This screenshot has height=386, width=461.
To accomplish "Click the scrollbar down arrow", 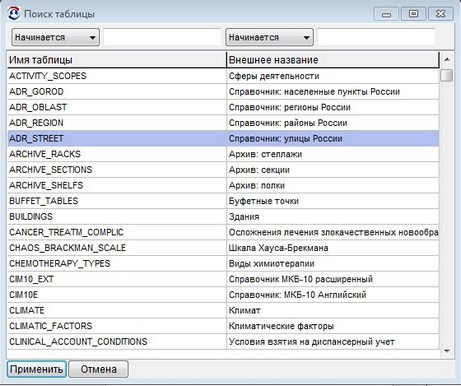I will (x=447, y=351).
